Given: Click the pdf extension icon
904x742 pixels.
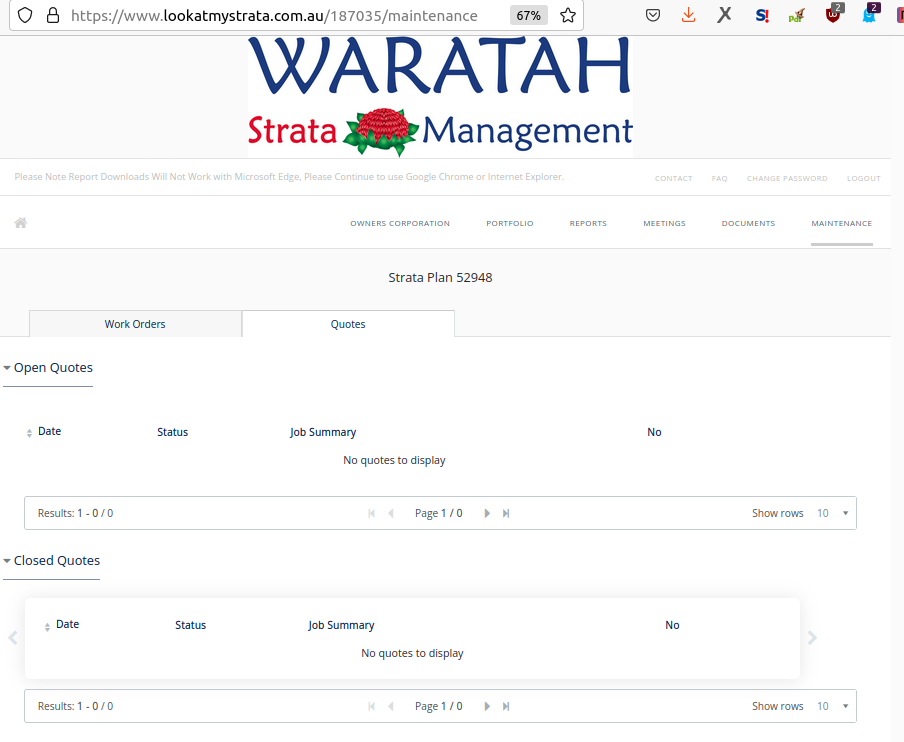Looking at the screenshot, I should click(797, 16).
